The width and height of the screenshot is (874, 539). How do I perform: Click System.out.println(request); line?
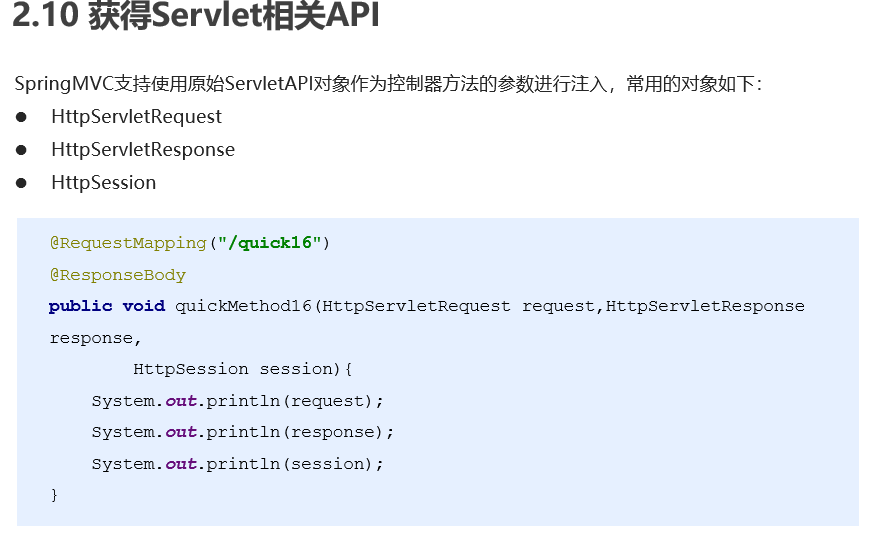tap(238, 401)
